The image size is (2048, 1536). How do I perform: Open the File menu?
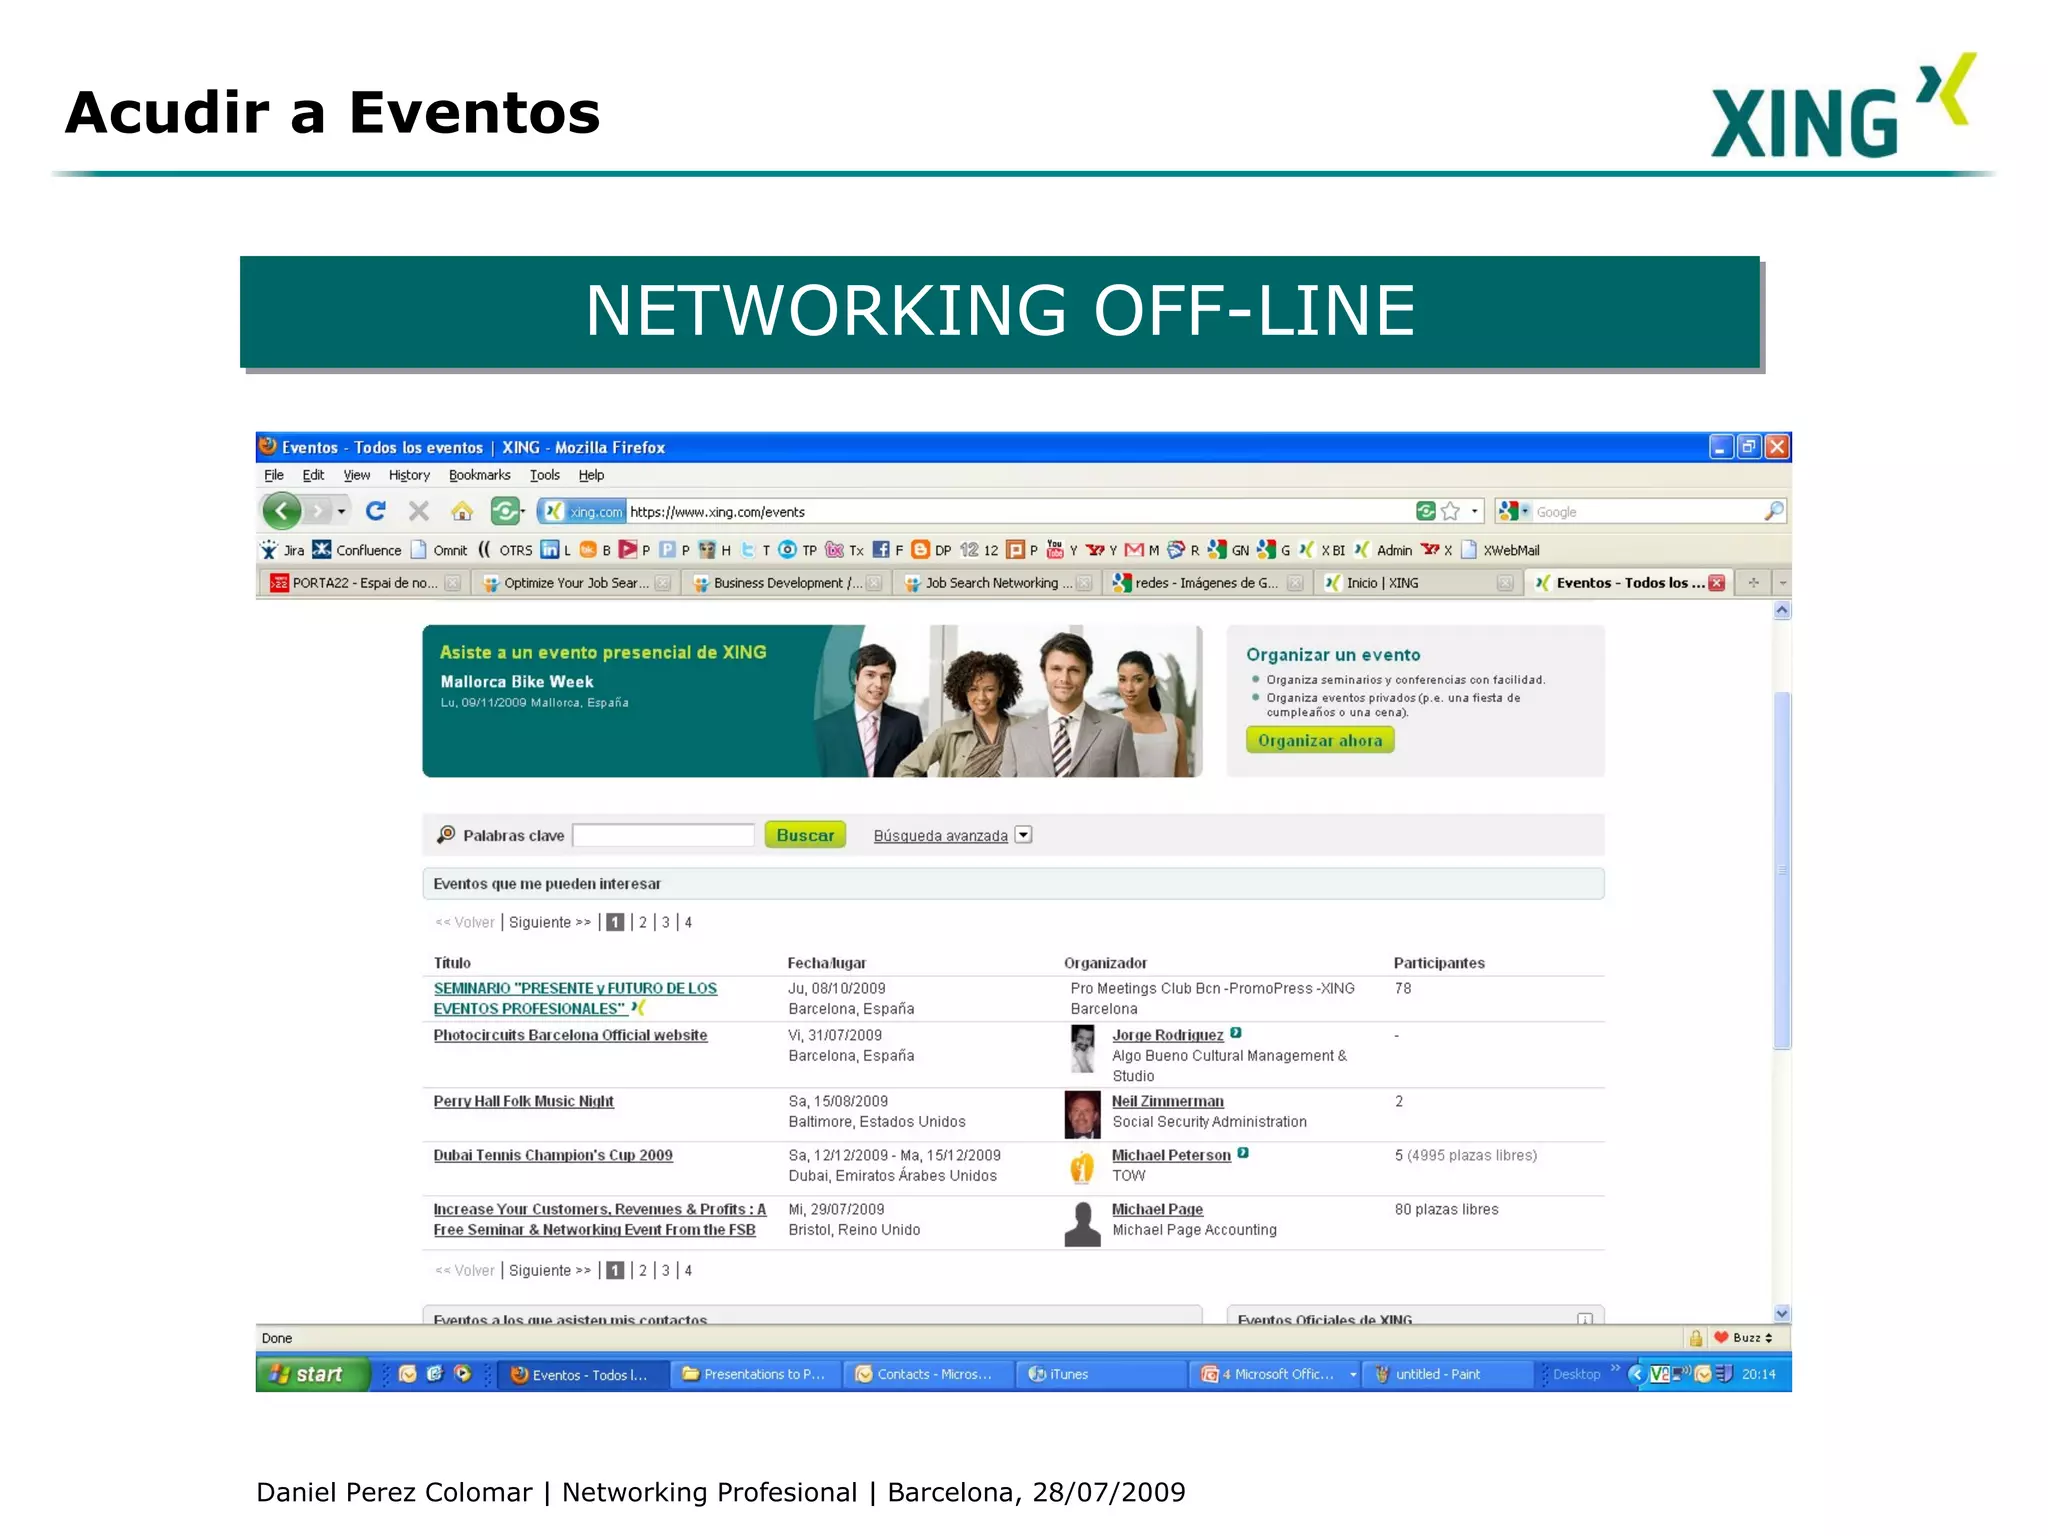(x=274, y=475)
